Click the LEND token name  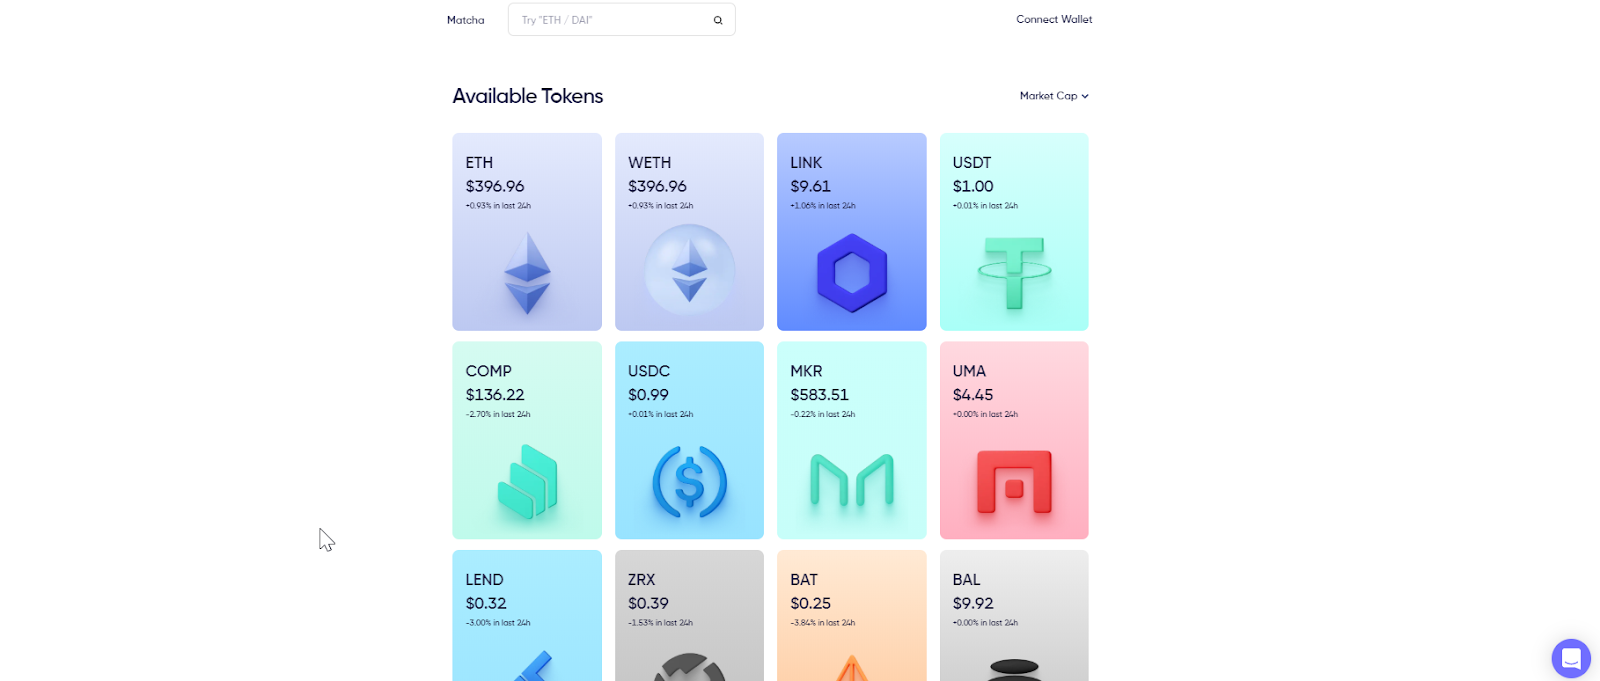[x=484, y=580]
